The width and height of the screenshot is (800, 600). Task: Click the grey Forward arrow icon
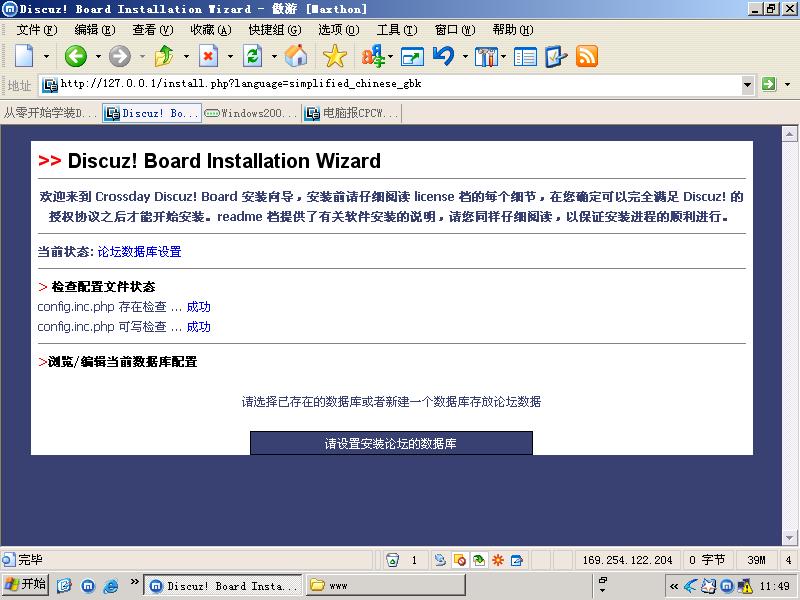[x=120, y=56]
